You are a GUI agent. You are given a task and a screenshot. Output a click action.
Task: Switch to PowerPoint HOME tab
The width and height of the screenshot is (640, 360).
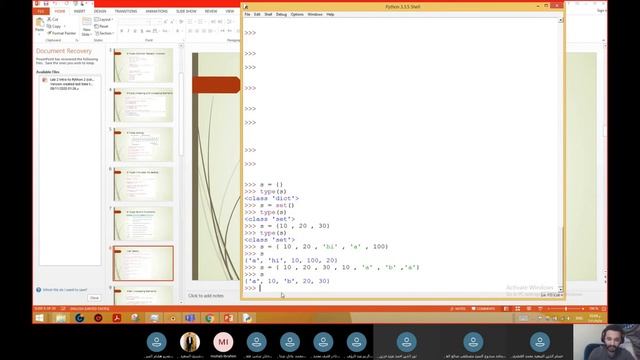pos(60,11)
